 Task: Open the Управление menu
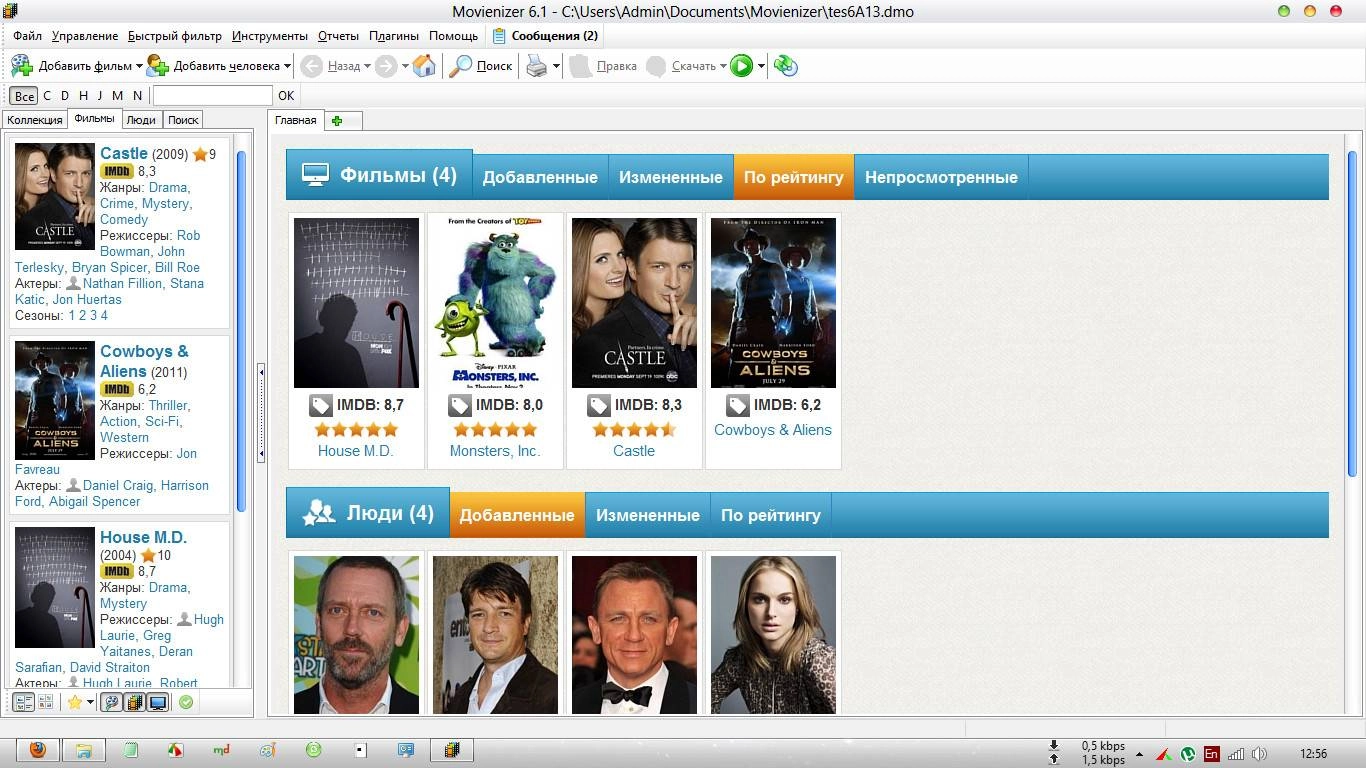click(85, 36)
